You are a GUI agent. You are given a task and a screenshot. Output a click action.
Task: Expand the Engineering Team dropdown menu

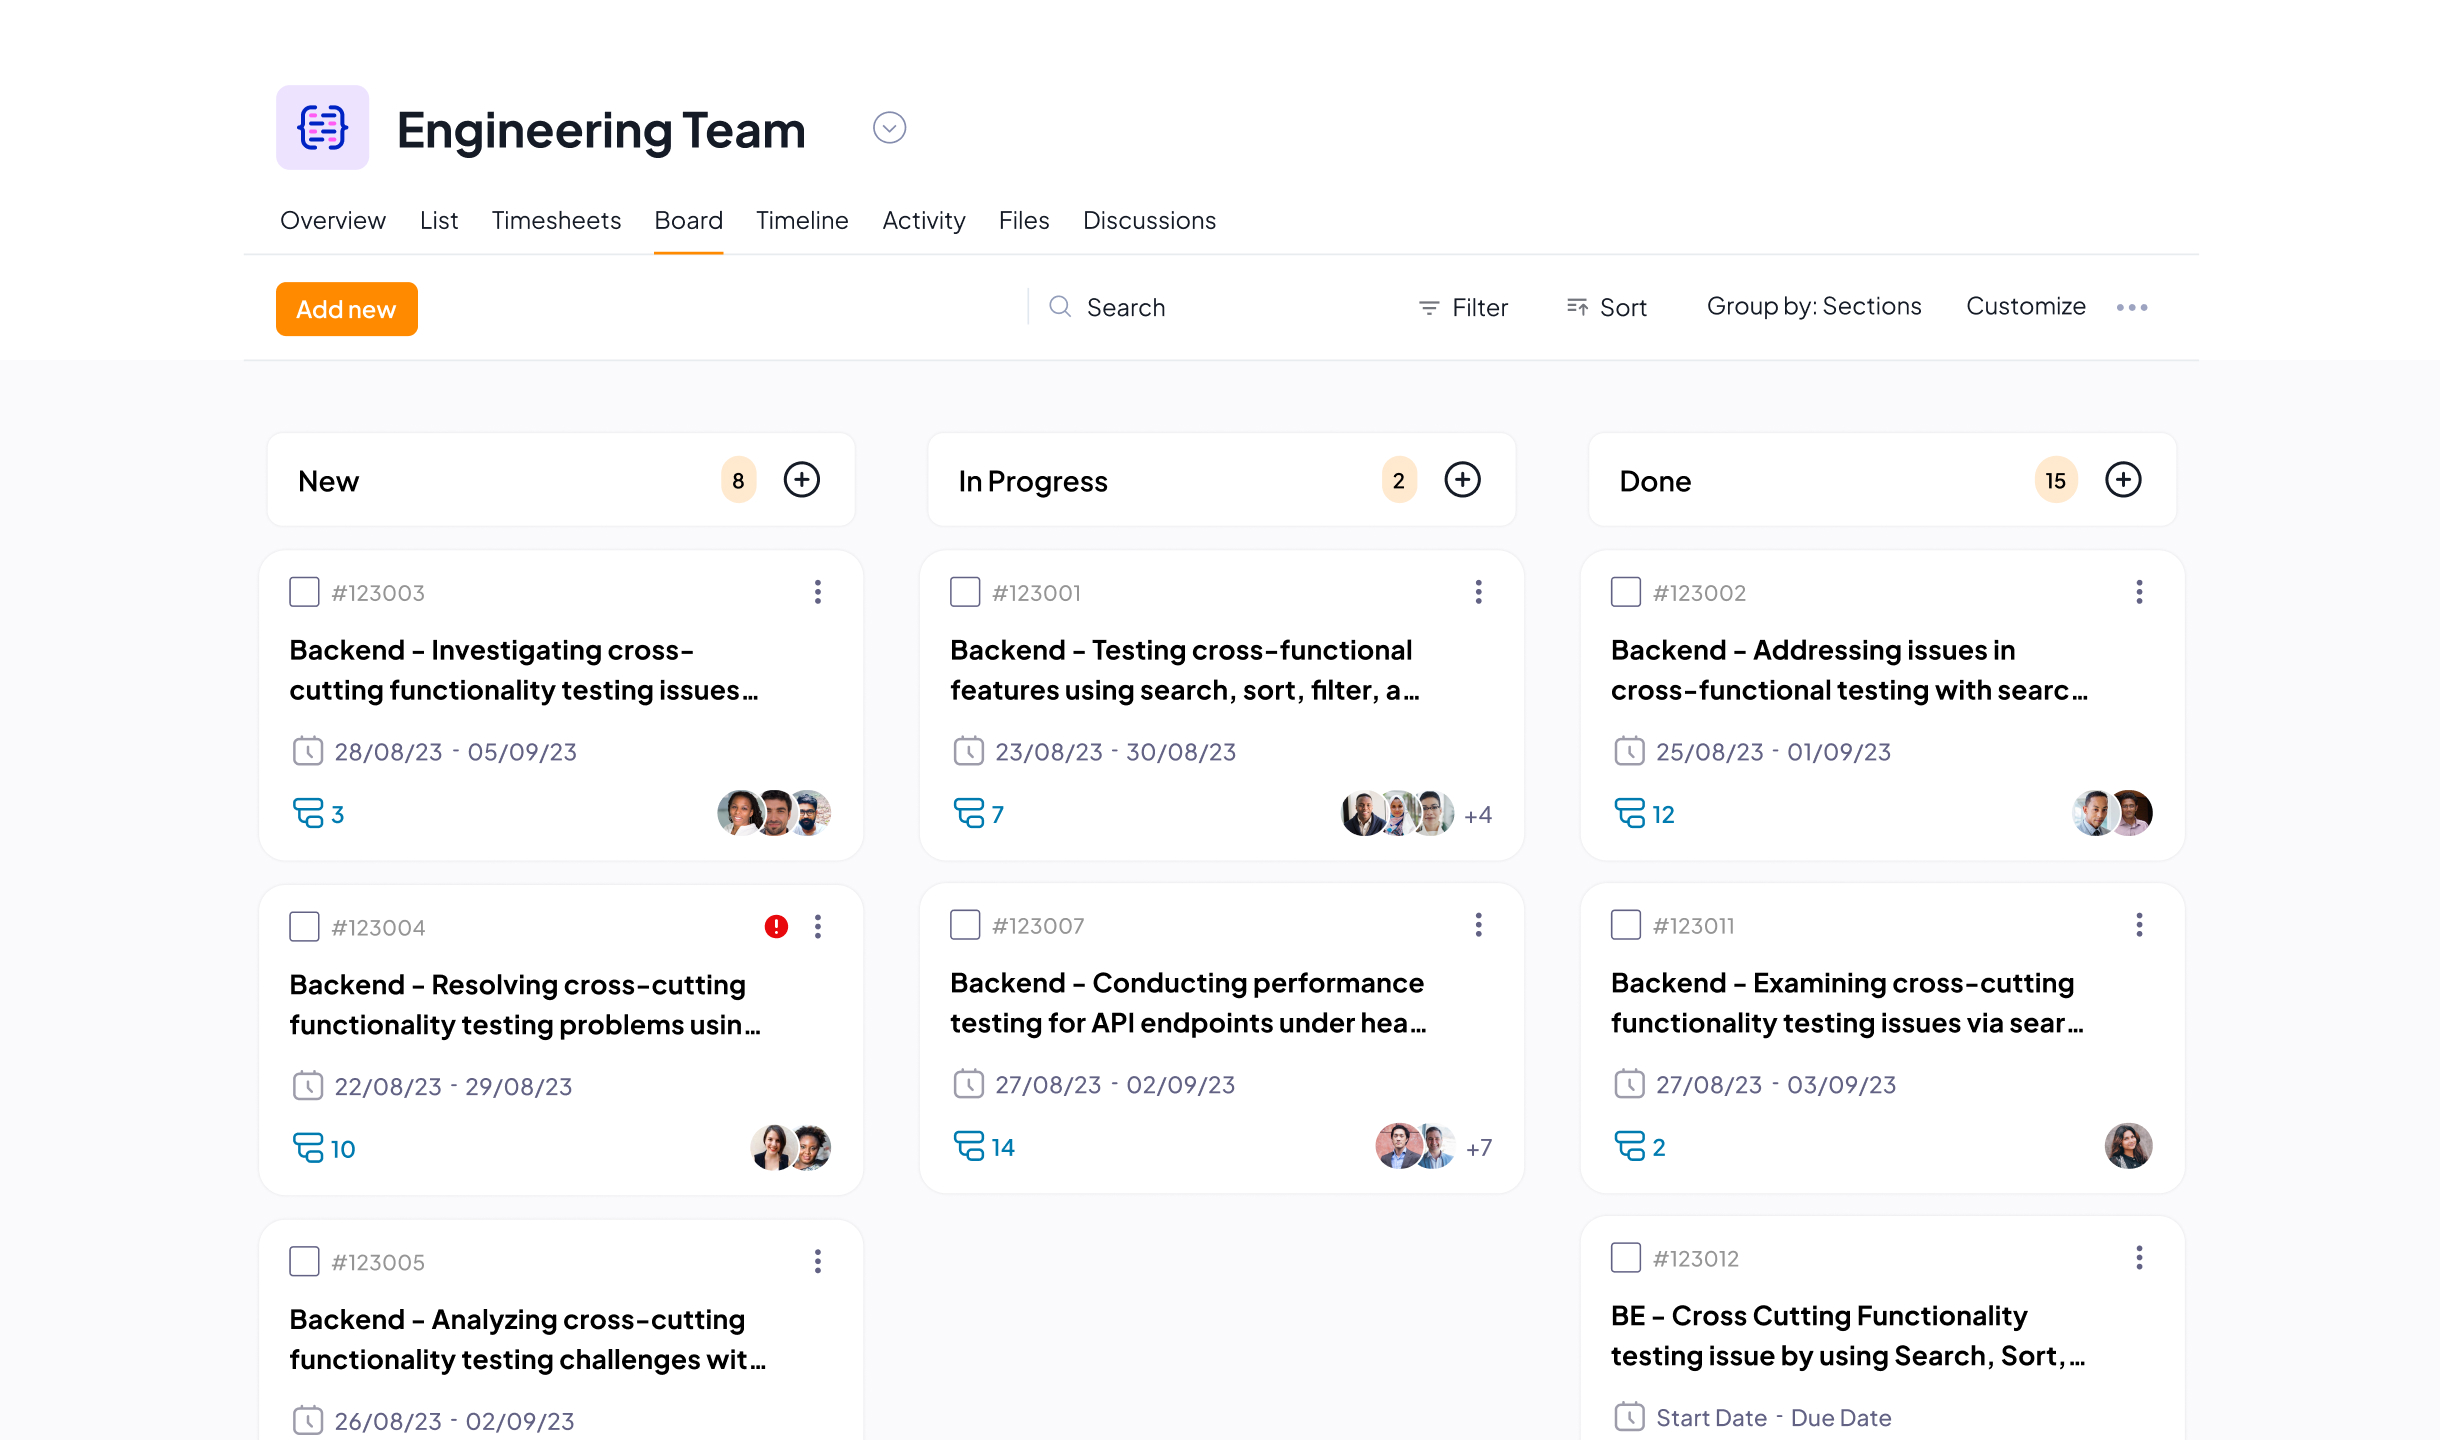point(889,127)
